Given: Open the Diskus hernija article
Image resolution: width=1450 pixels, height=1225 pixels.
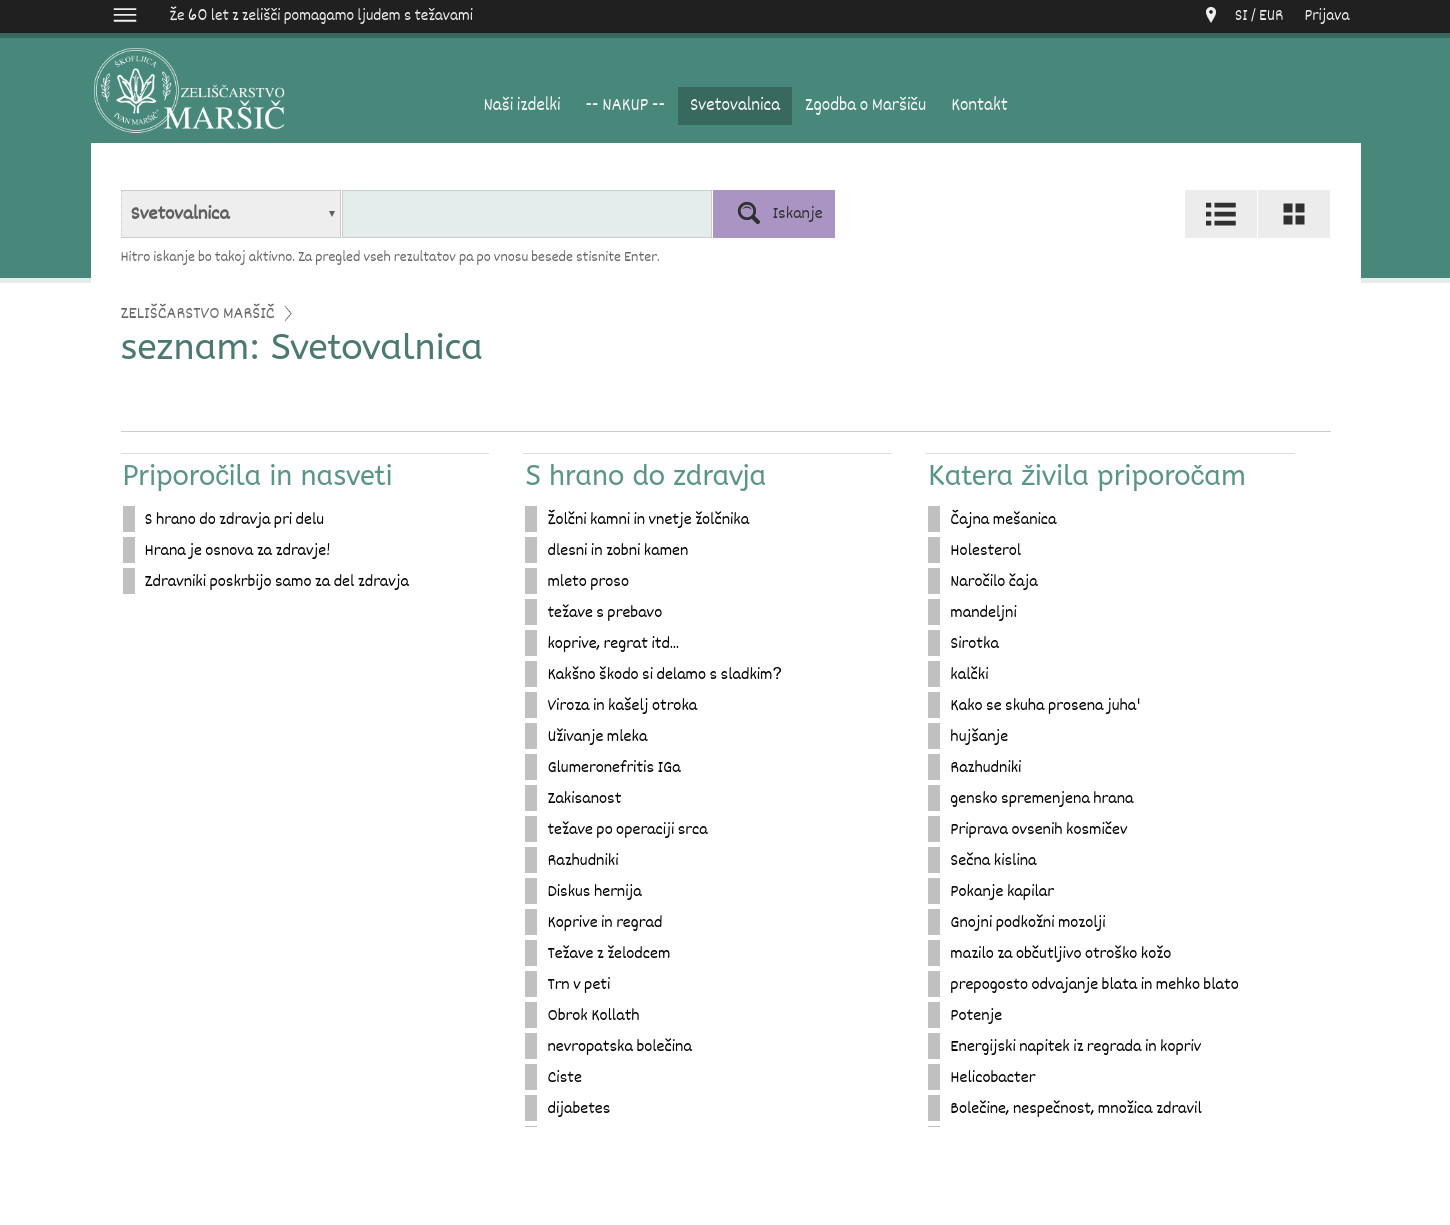Looking at the screenshot, I should pos(594,891).
